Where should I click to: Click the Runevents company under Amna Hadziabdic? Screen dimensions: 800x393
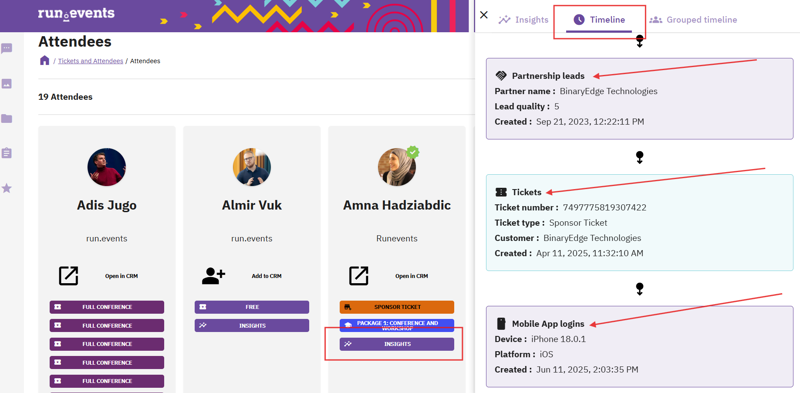tap(397, 238)
